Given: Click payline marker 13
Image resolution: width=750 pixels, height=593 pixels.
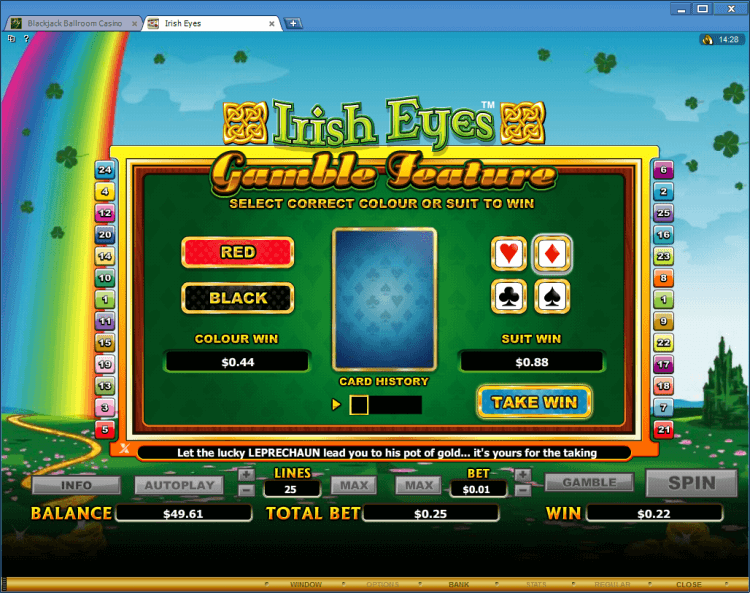Looking at the screenshot, I should [x=105, y=385].
